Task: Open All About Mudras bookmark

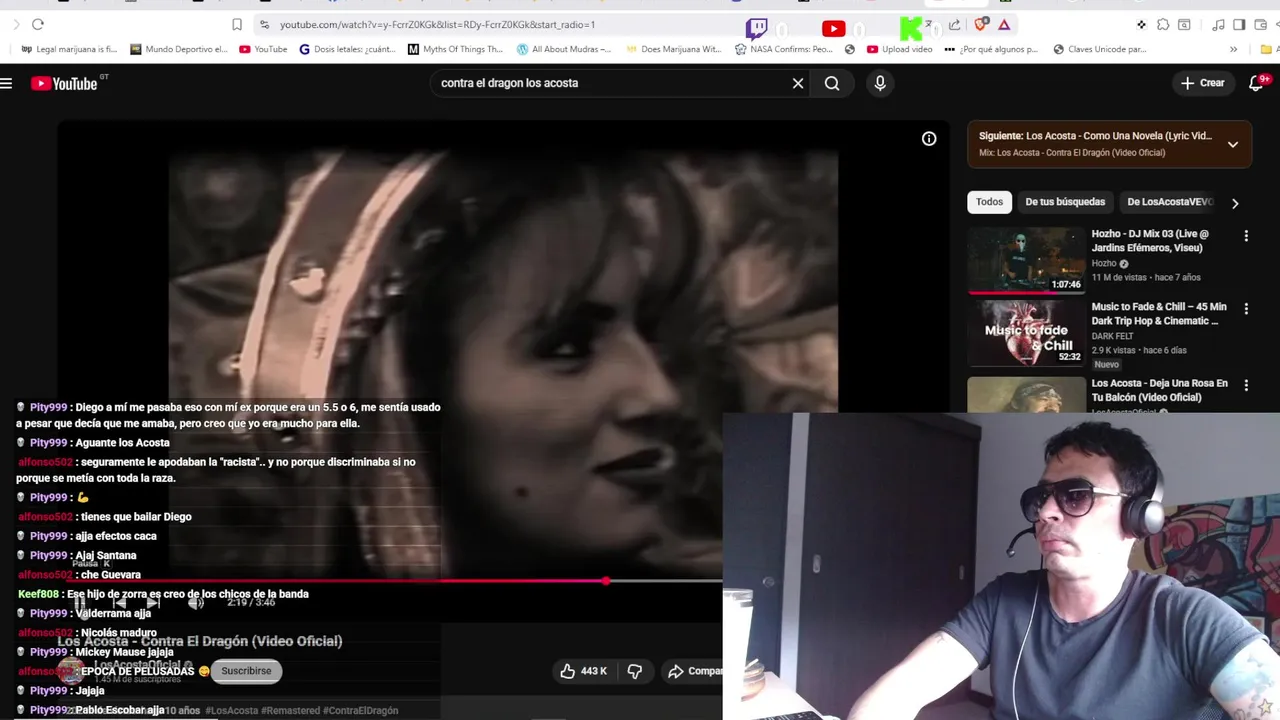Action: coord(564,49)
